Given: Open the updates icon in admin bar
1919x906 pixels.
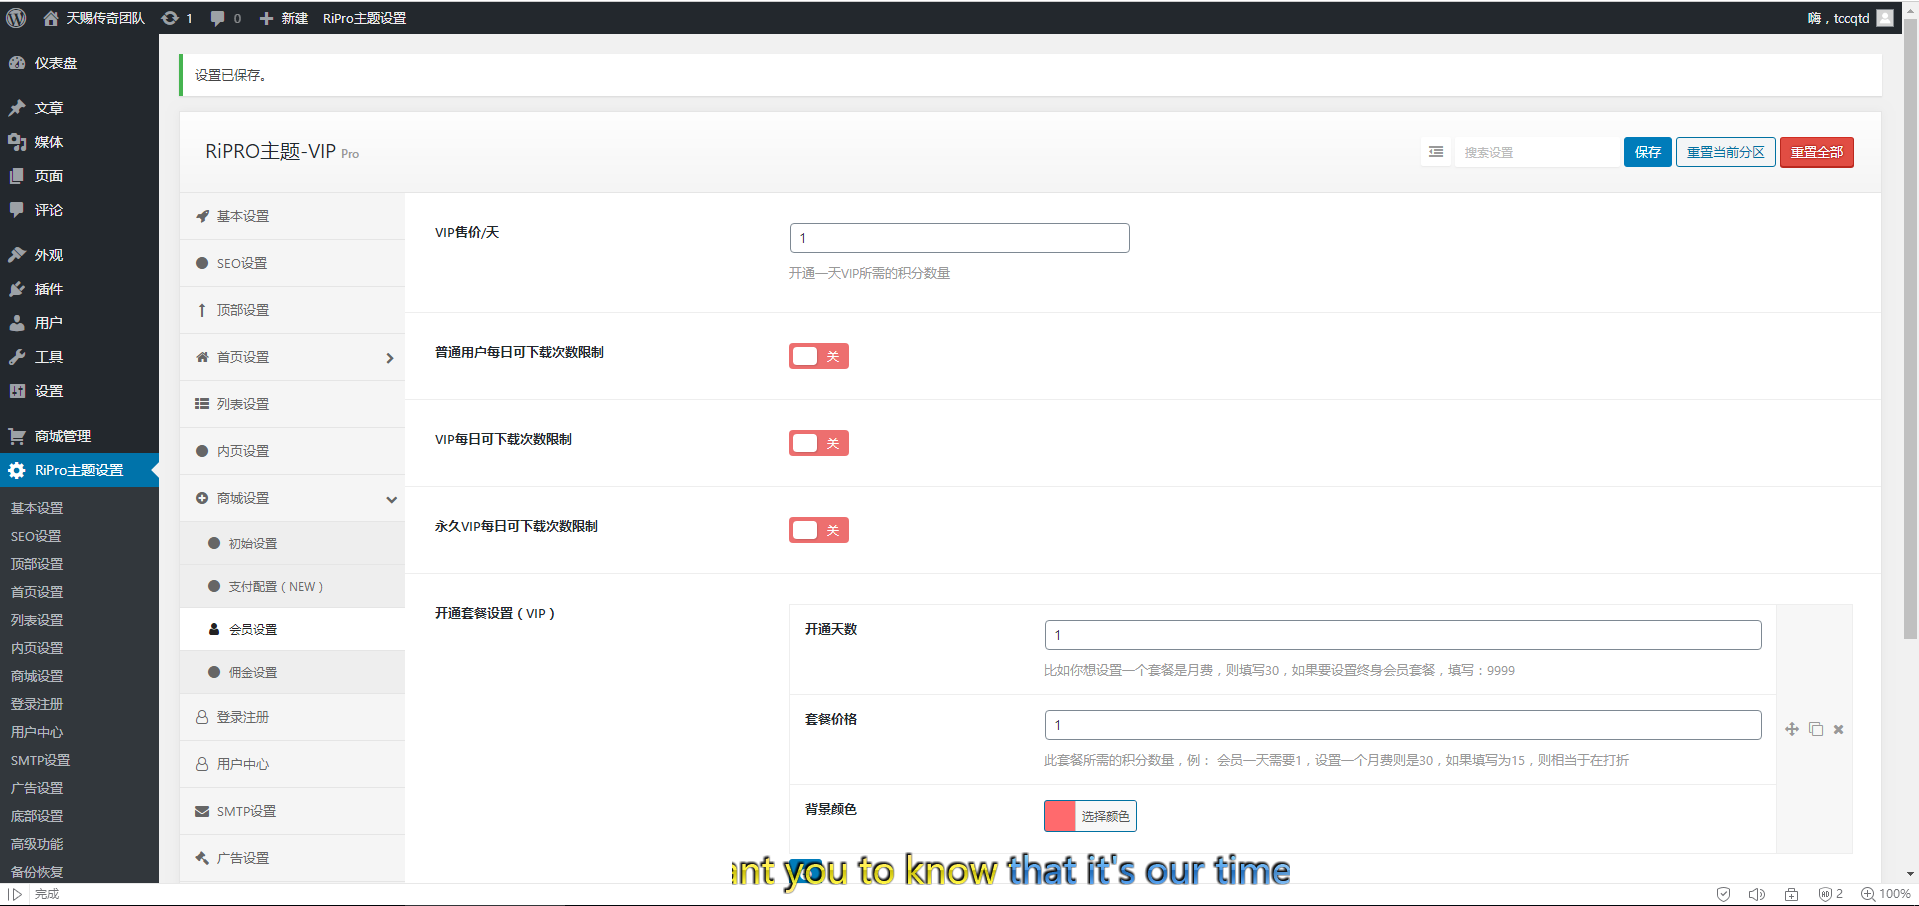Looking at the screenshot, I should [171, 18].
